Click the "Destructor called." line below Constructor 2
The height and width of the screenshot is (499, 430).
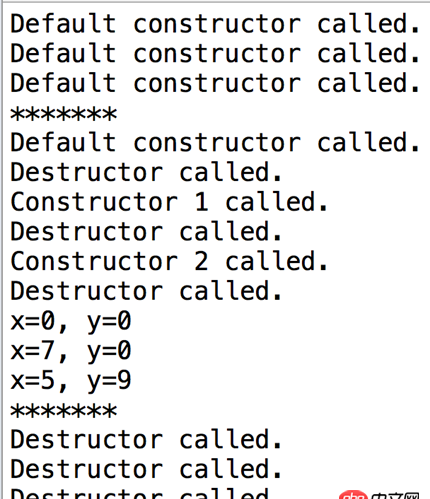pyautogui.click(x=146, y=291)
